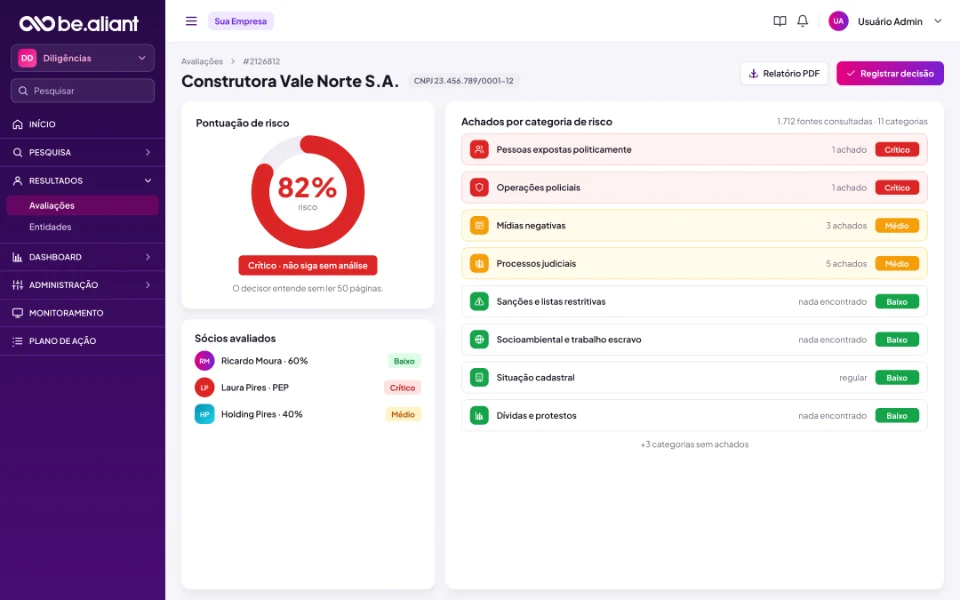Click the Dashboard chart icon
Image resolution: width=960 pixels, height=600 pixels.
[18, 257]
